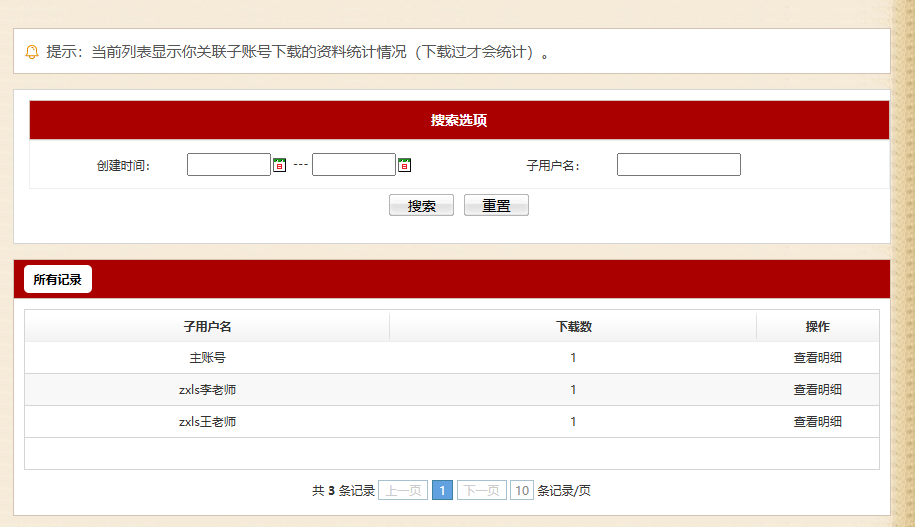
Task: Open 查看明细 for zxls李老师
Action: click(817, 390)
